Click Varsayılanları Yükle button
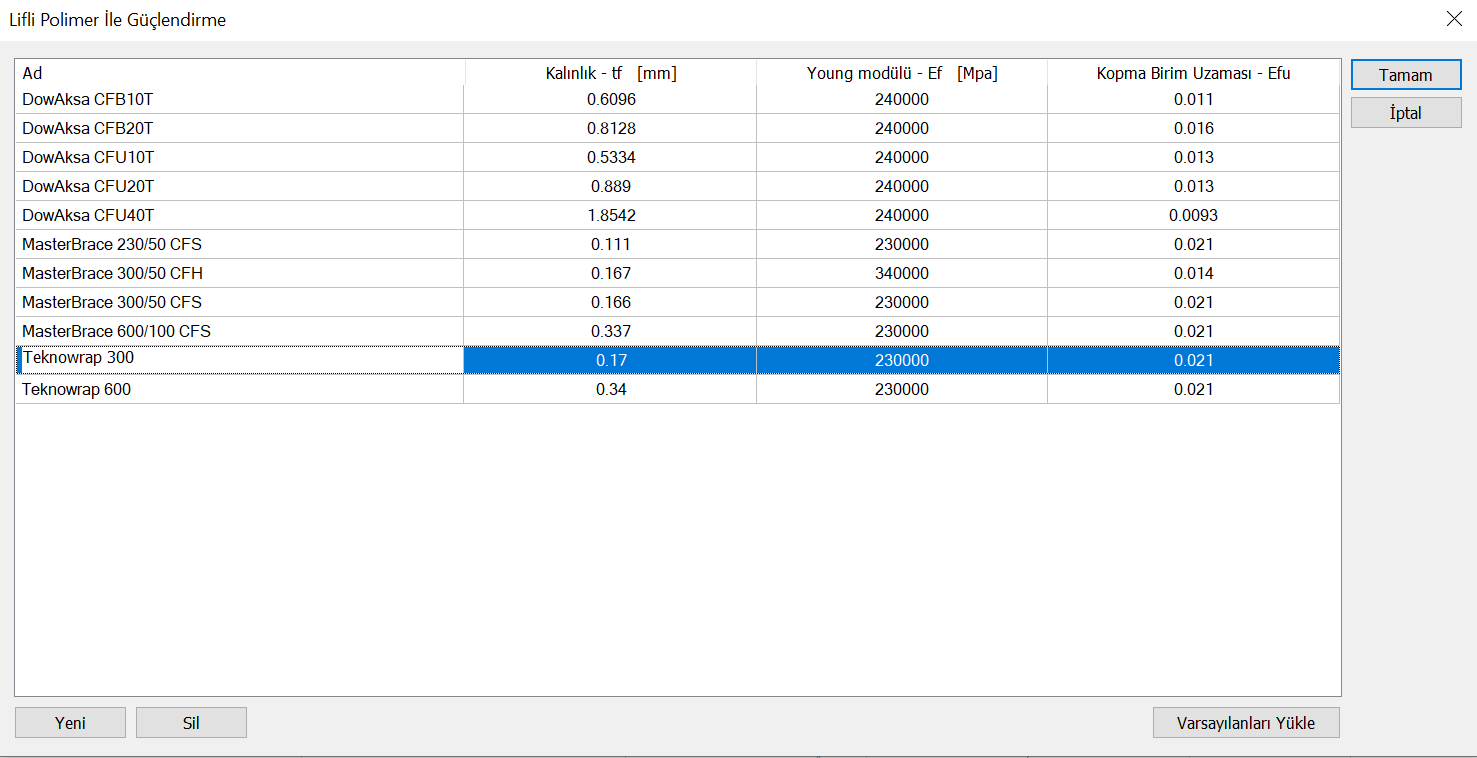This screenshot has height=758, width=1477. click(x=1245, y=723)
